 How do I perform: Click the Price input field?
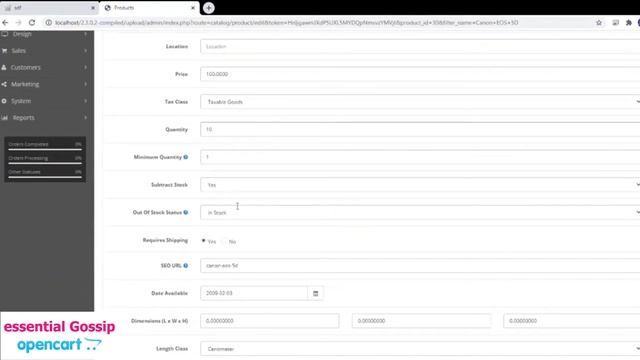(420, 74)
